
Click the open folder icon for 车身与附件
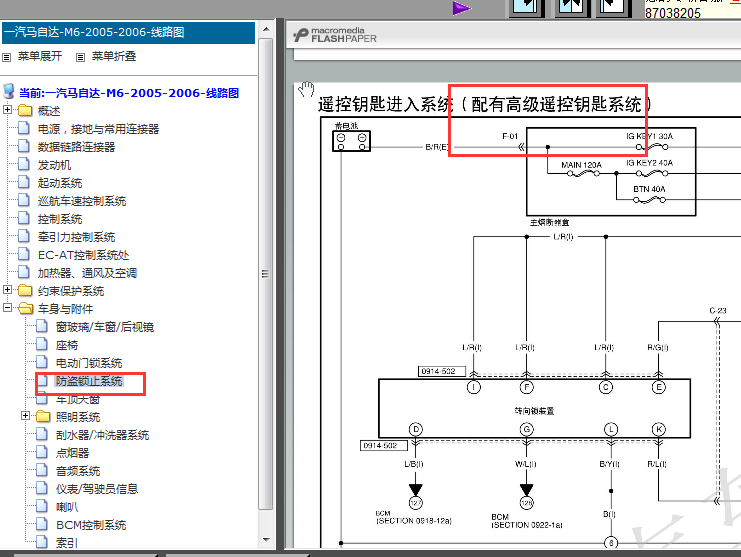coord(26,308)
